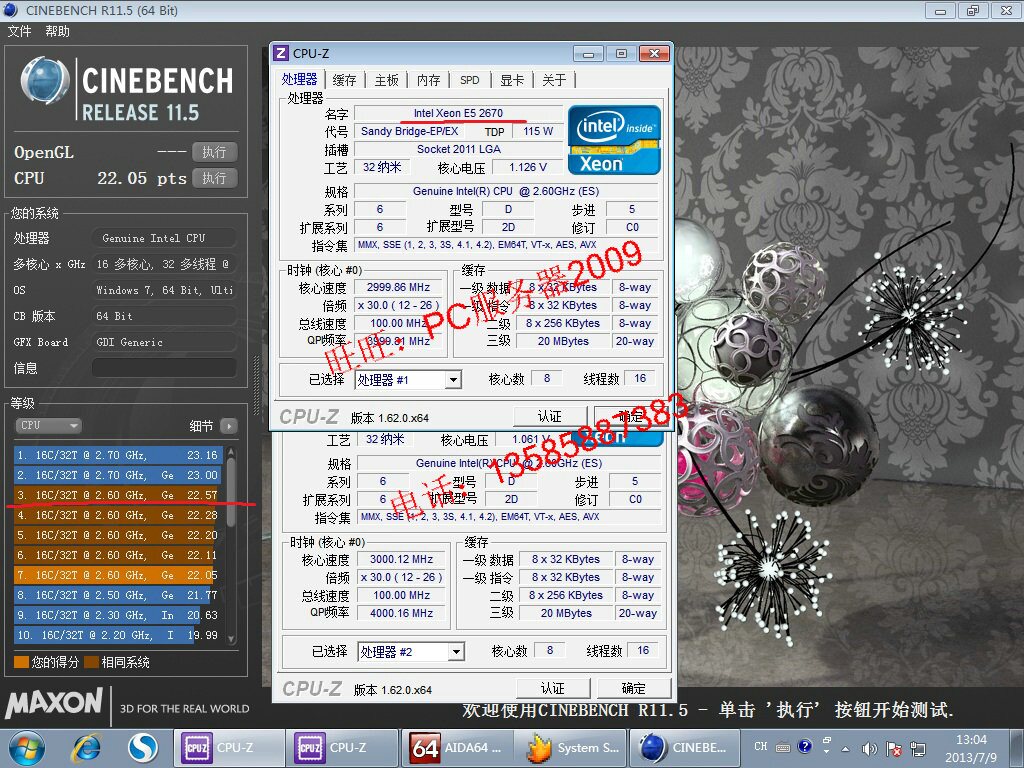Switch to System S... taskbar button
Image resolution: width=1024 pixels, height=768 pixels.
[x=569, y=748]
